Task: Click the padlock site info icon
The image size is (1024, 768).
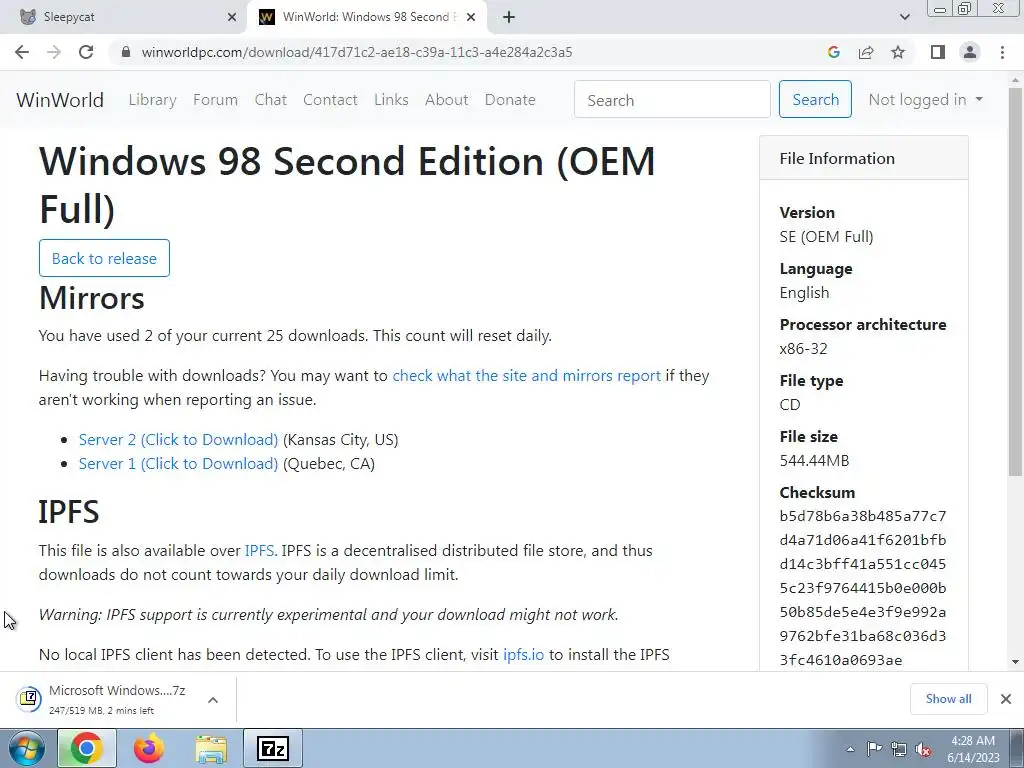Action: (x=126, y=52)
